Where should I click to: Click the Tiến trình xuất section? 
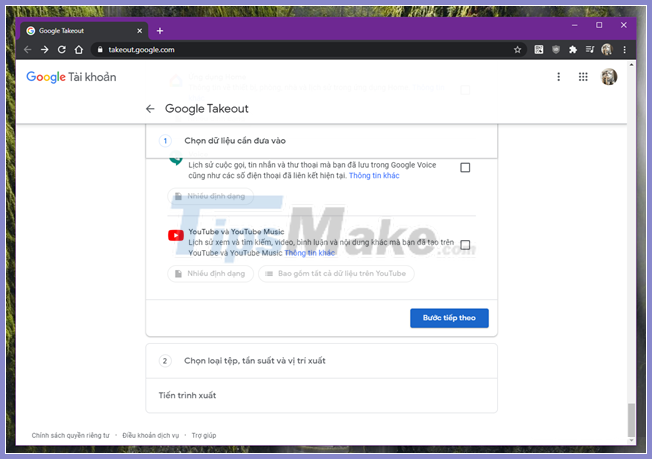(321, 395)
